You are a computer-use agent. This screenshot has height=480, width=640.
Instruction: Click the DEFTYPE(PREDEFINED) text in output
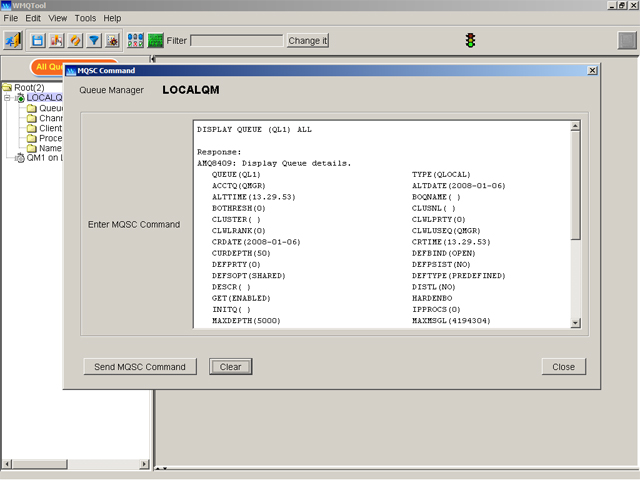point(459,276)
